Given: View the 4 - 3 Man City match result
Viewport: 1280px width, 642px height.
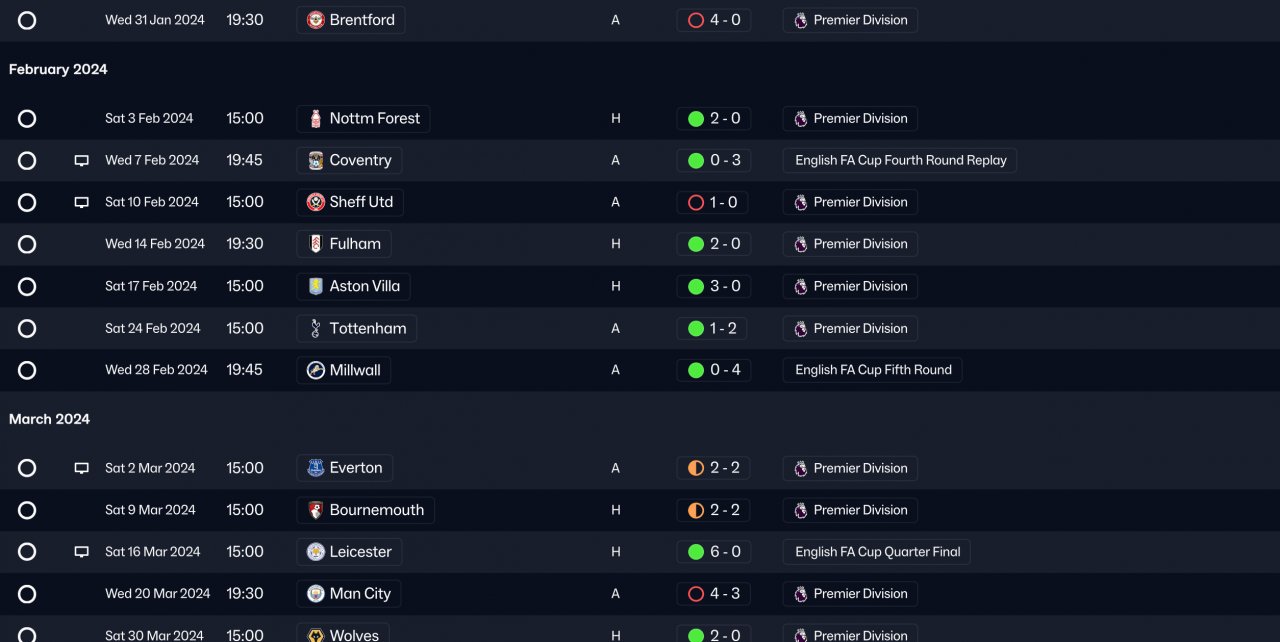Looking at the screenshot, I should pos(724,594).
